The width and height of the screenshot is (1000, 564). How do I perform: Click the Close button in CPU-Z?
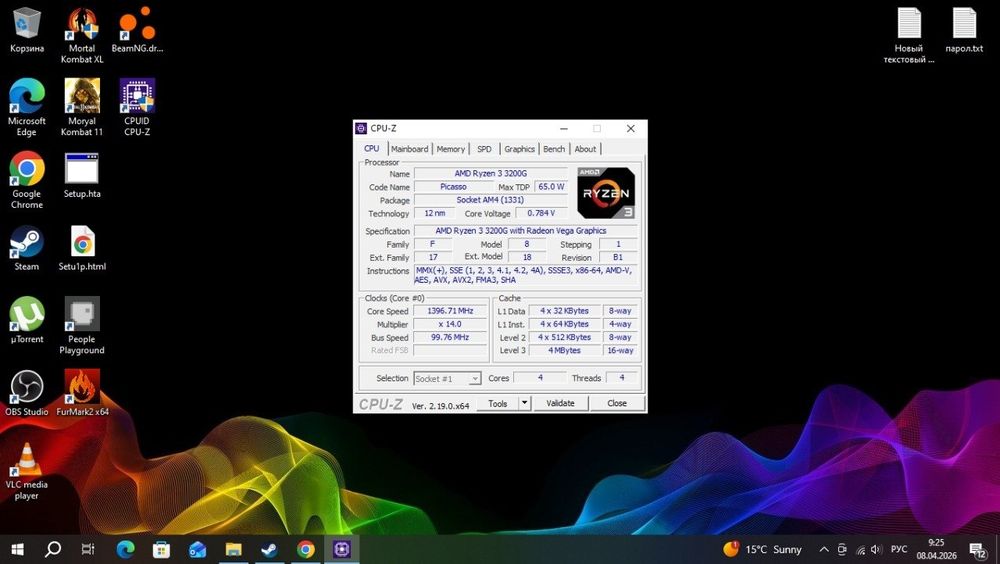tap(617, 403)
